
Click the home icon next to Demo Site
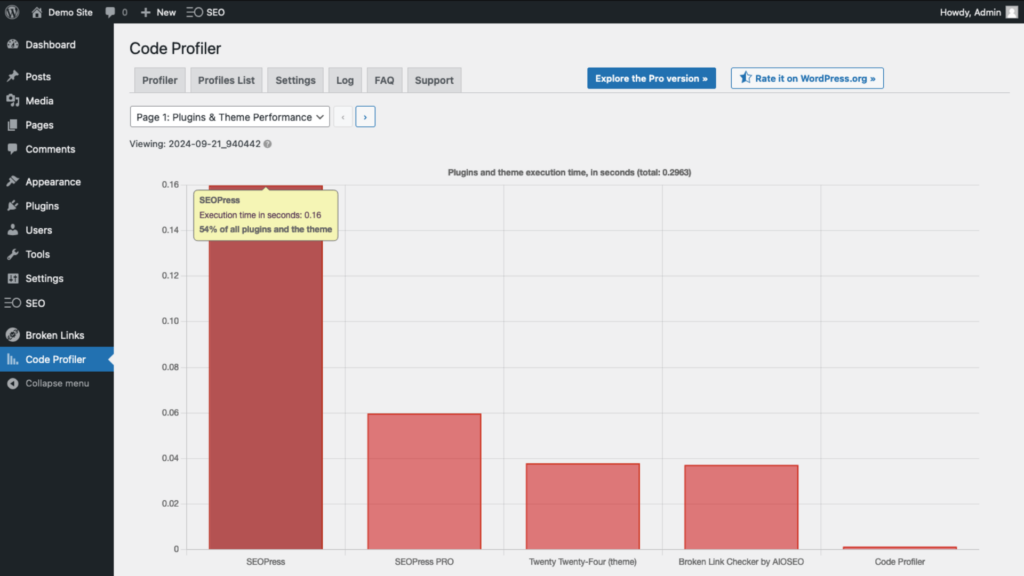(x=37, y=12)
